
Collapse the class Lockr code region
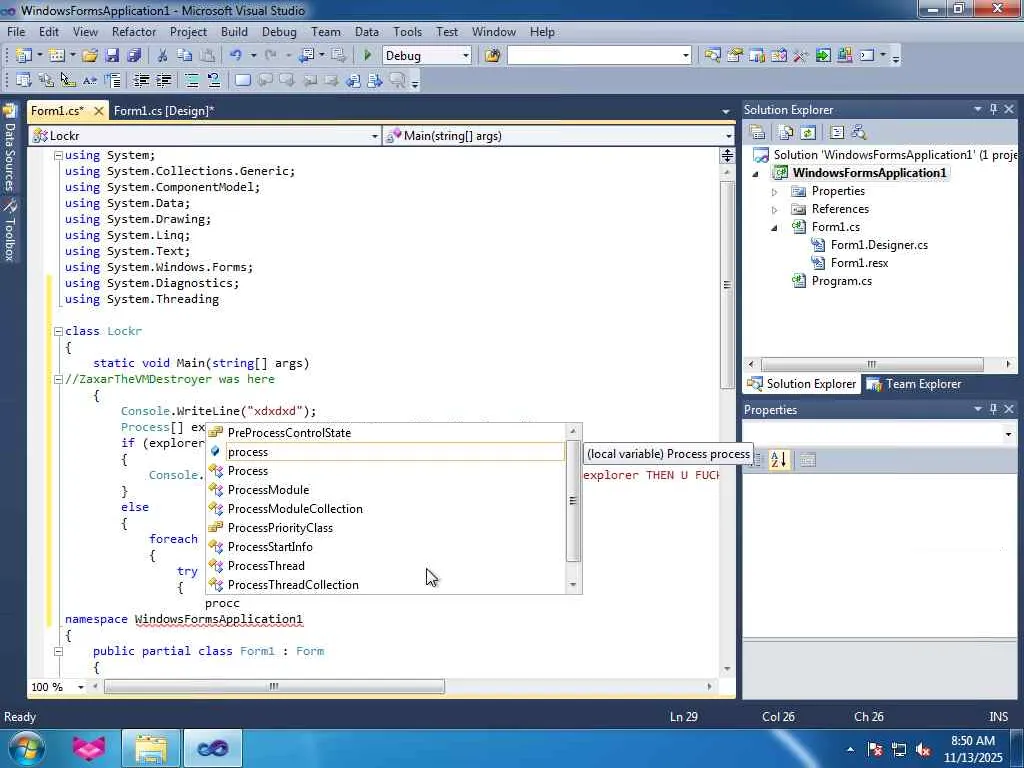point(57,331)
